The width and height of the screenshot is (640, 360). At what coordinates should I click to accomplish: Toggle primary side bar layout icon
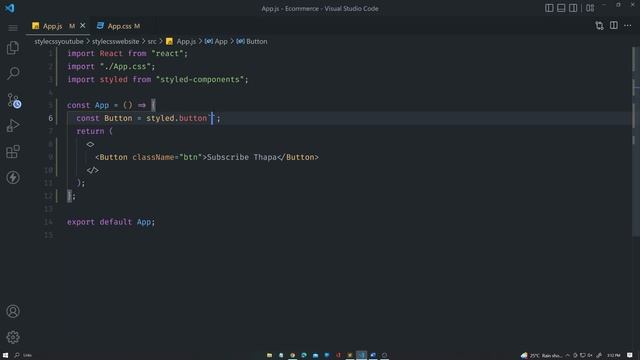point(549,8)
